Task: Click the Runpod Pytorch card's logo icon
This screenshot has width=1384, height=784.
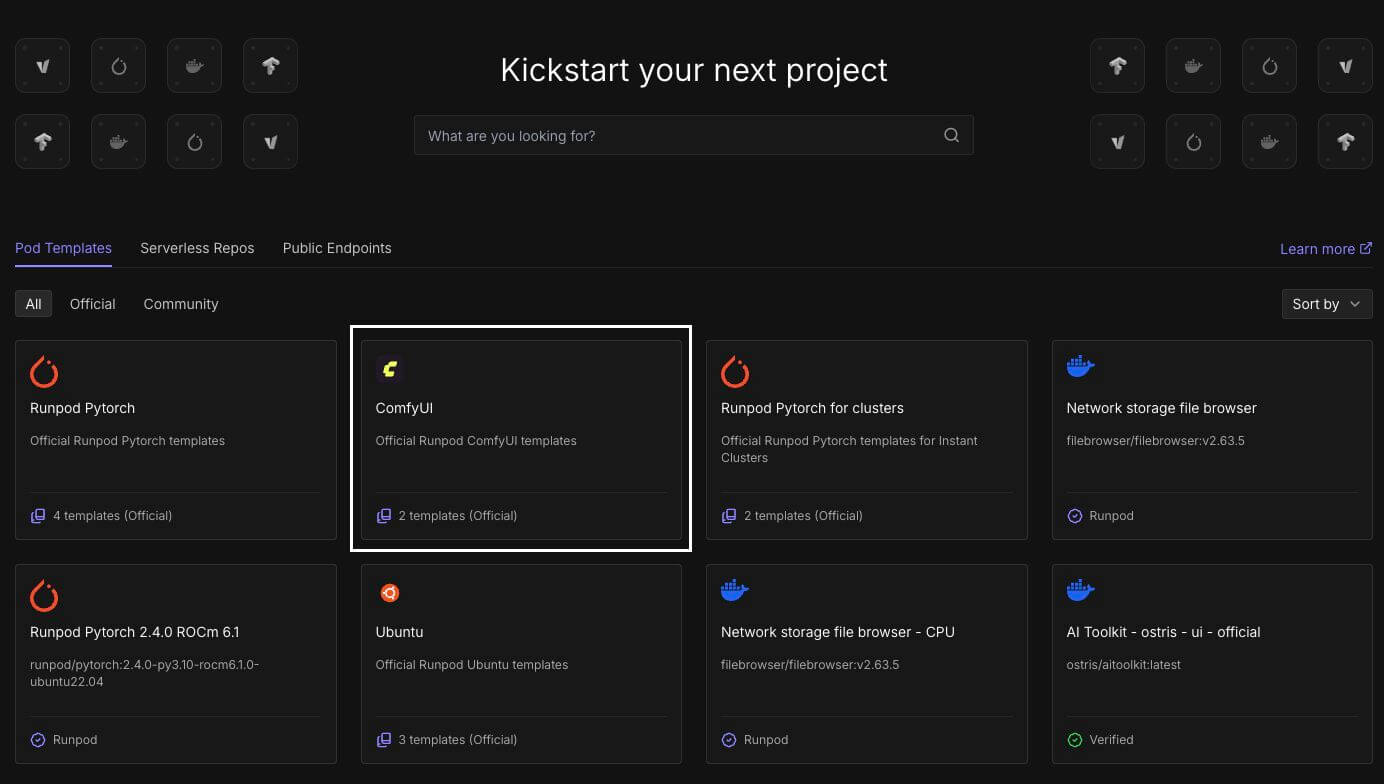Action: click(x=44, y=372)
